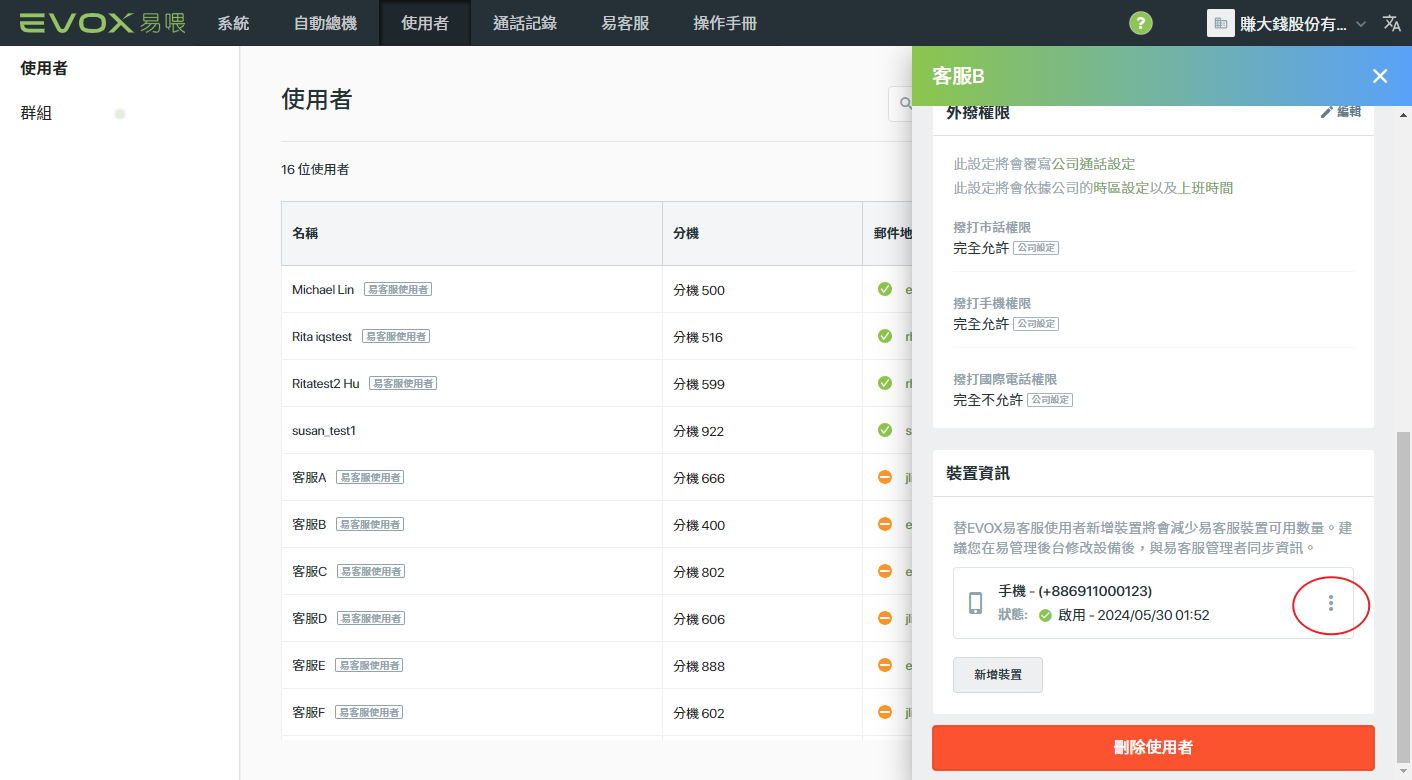Click the green check icon on Ritatest2 Hu row
1412x780 pixels.
(885, 383)
